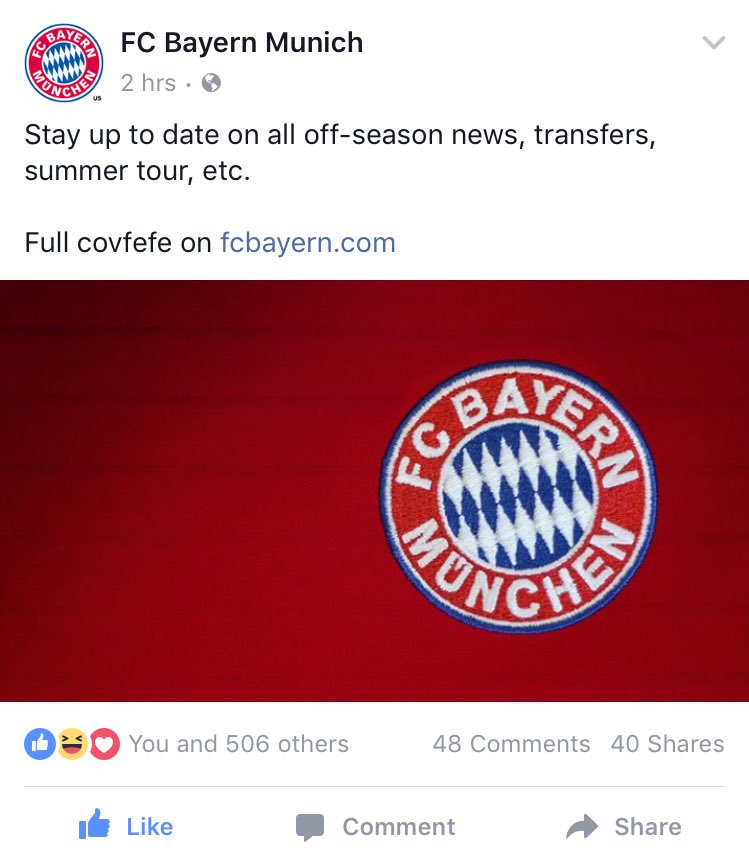Click the 2 hrs post timestamp
Image resolution: width=749 pixels, height=866 pixels.
[148, 83]
